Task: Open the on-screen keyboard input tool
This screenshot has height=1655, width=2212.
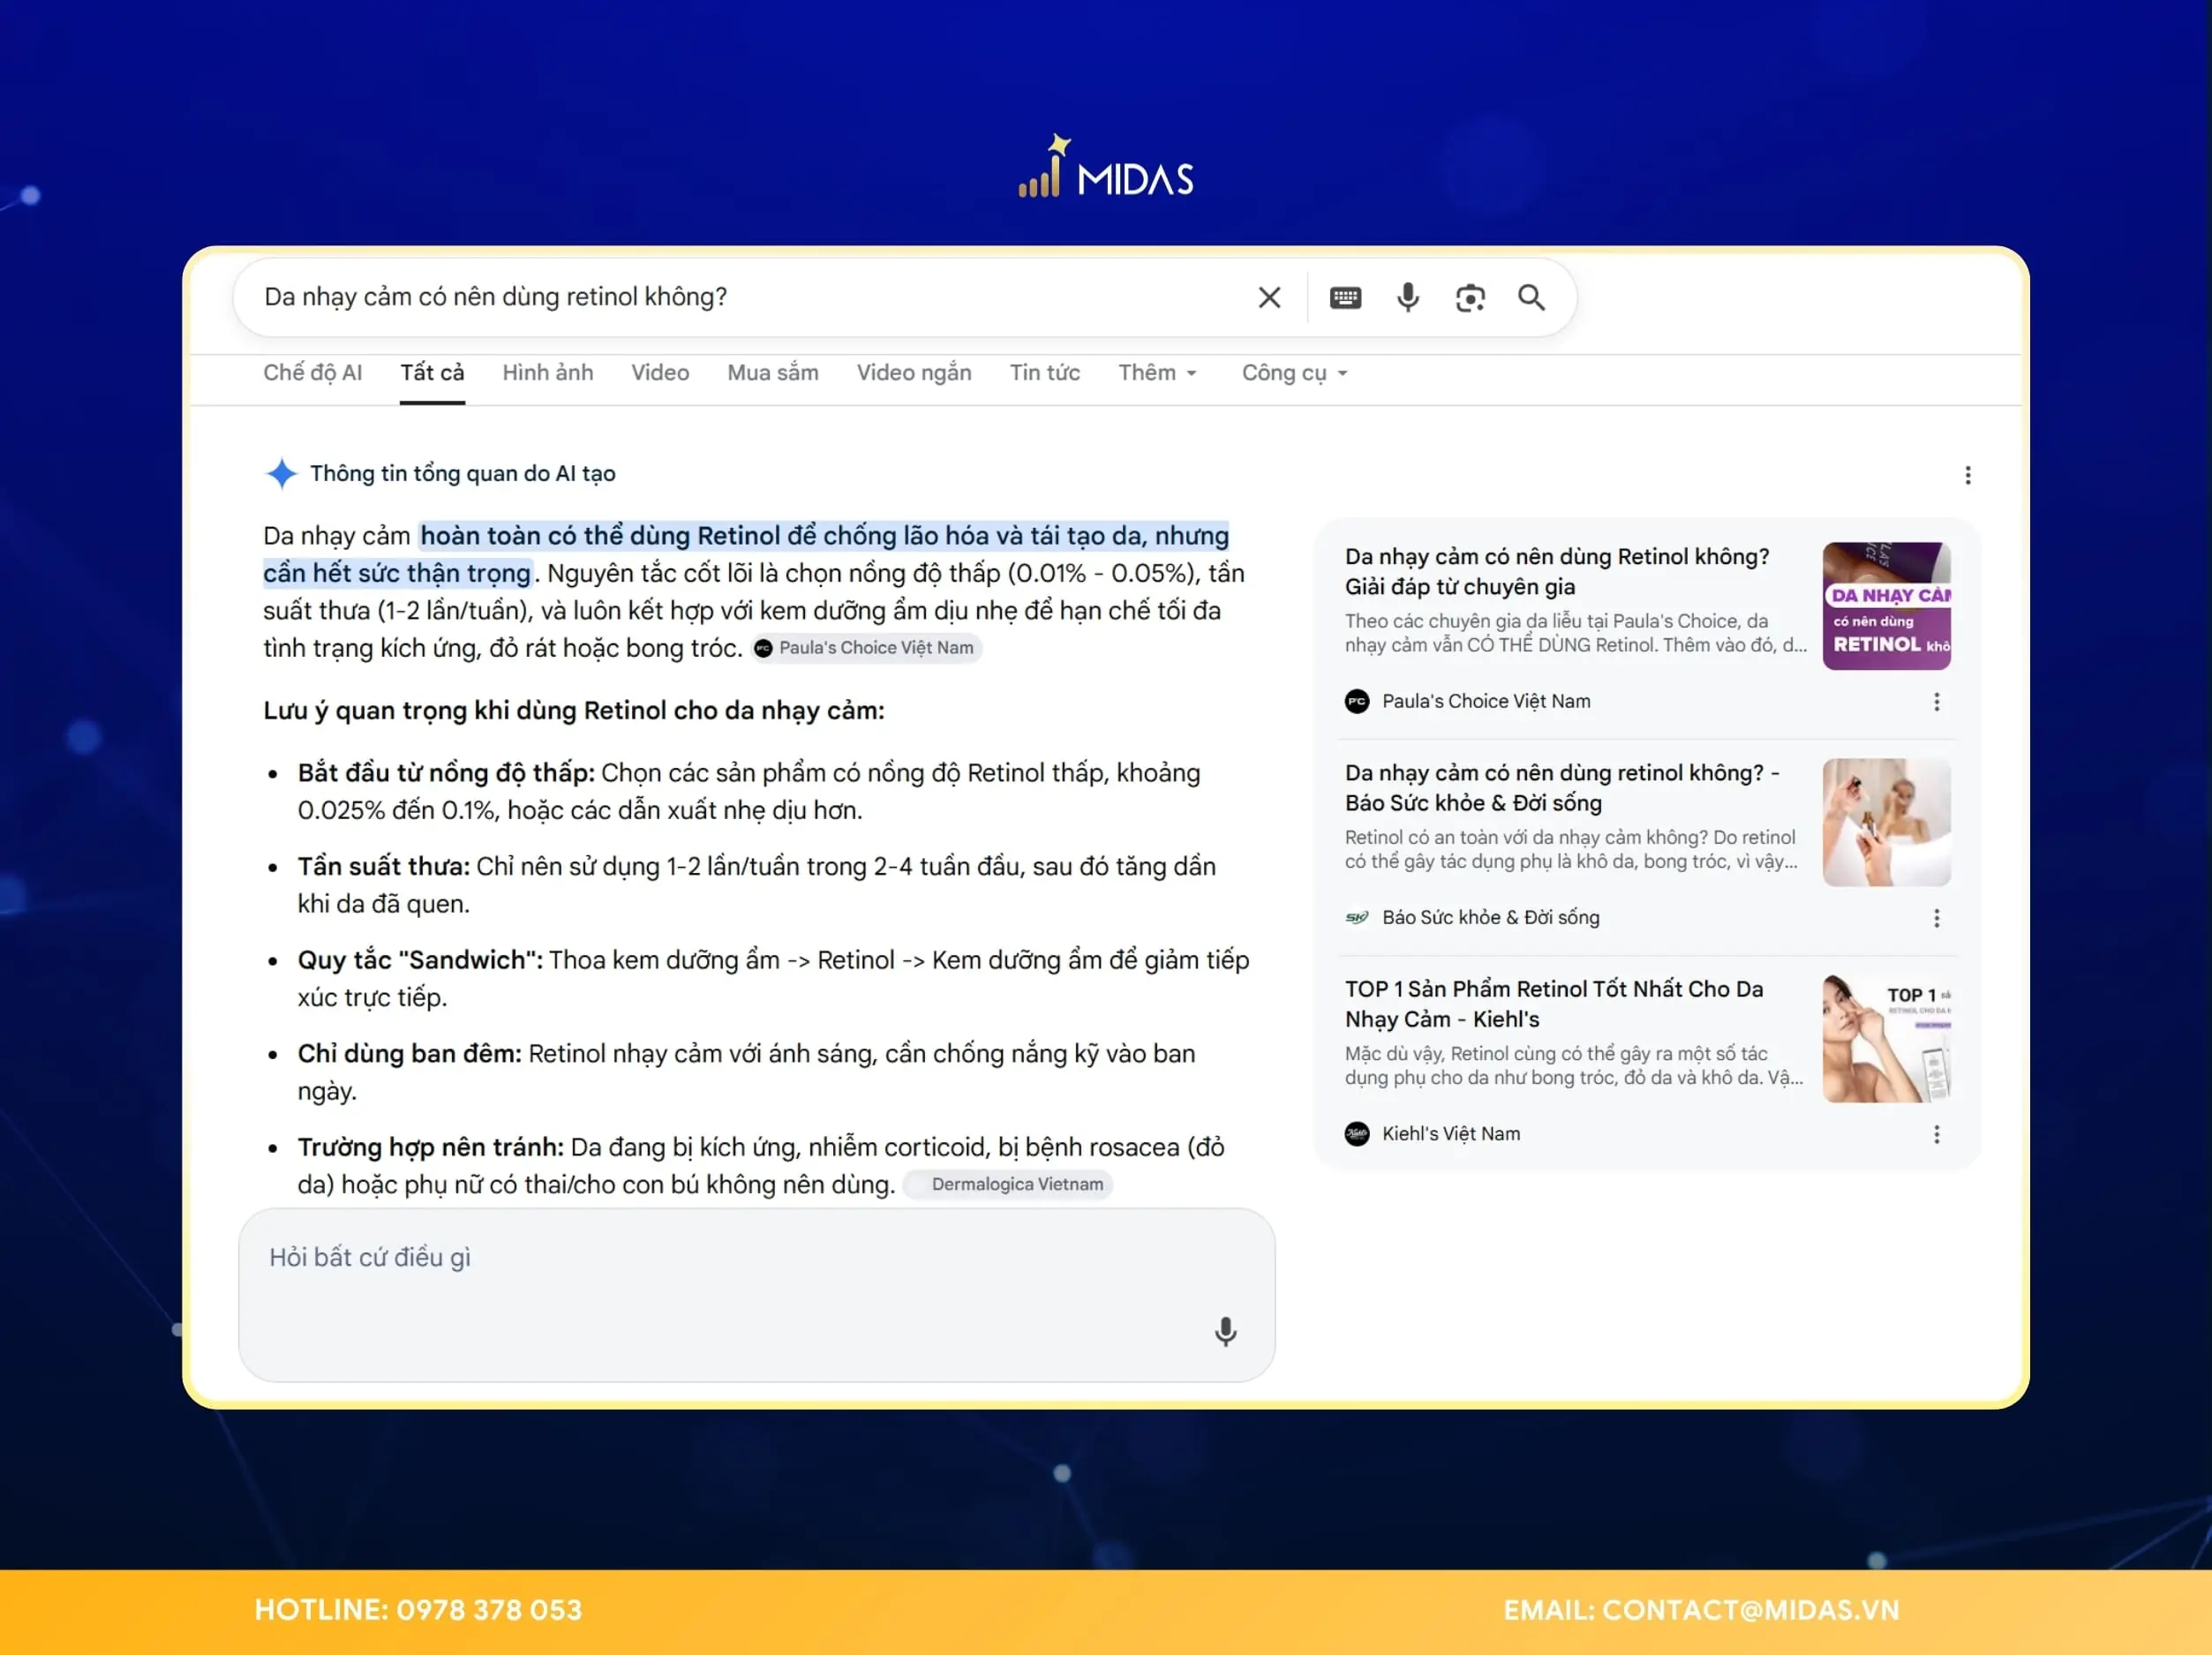Action: pyautogui.click(x=1345, y=297)
